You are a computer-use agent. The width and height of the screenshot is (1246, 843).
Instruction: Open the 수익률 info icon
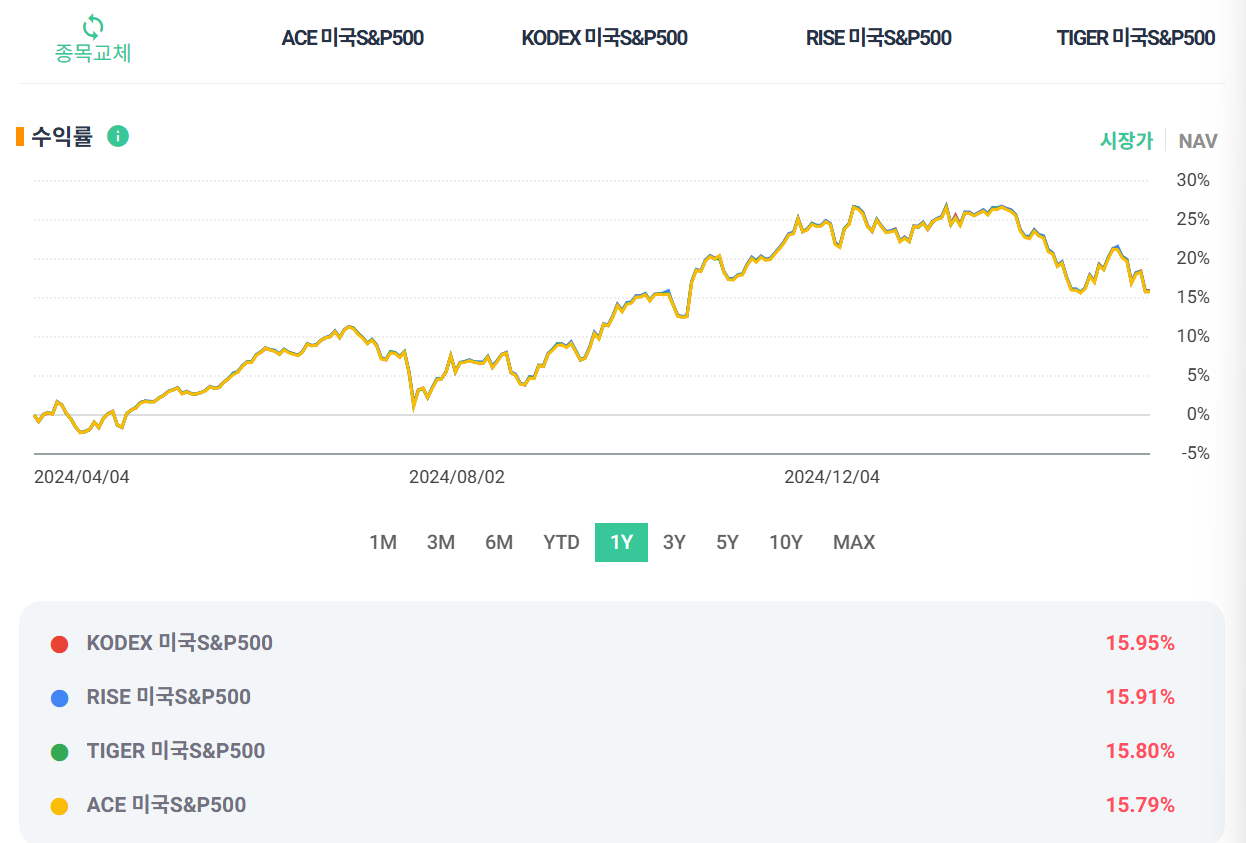tap(118, 136)
